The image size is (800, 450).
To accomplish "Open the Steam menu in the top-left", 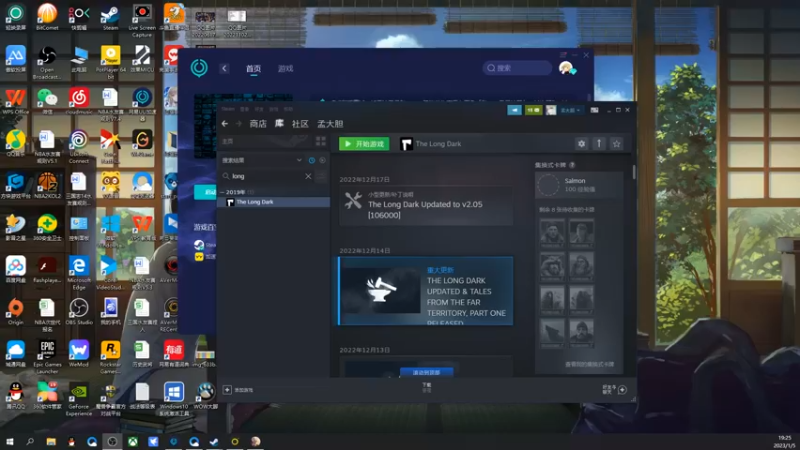I will point(228,109).
